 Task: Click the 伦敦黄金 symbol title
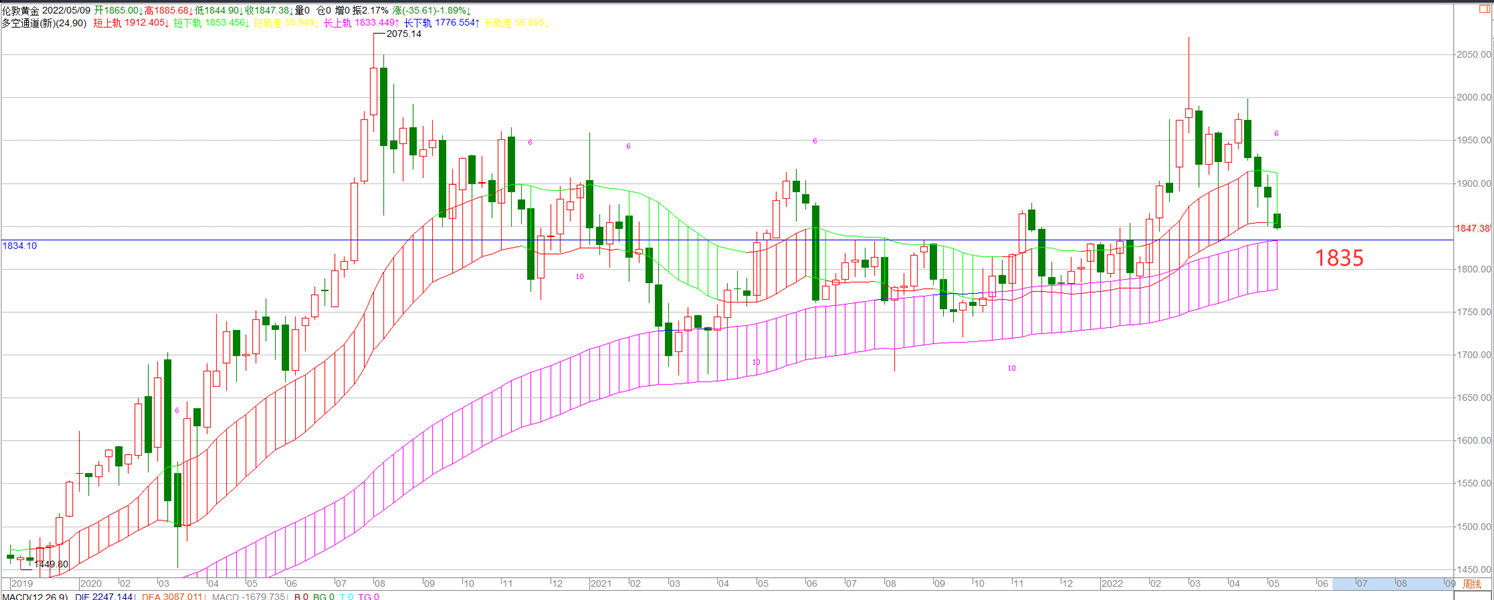(22, 10)
